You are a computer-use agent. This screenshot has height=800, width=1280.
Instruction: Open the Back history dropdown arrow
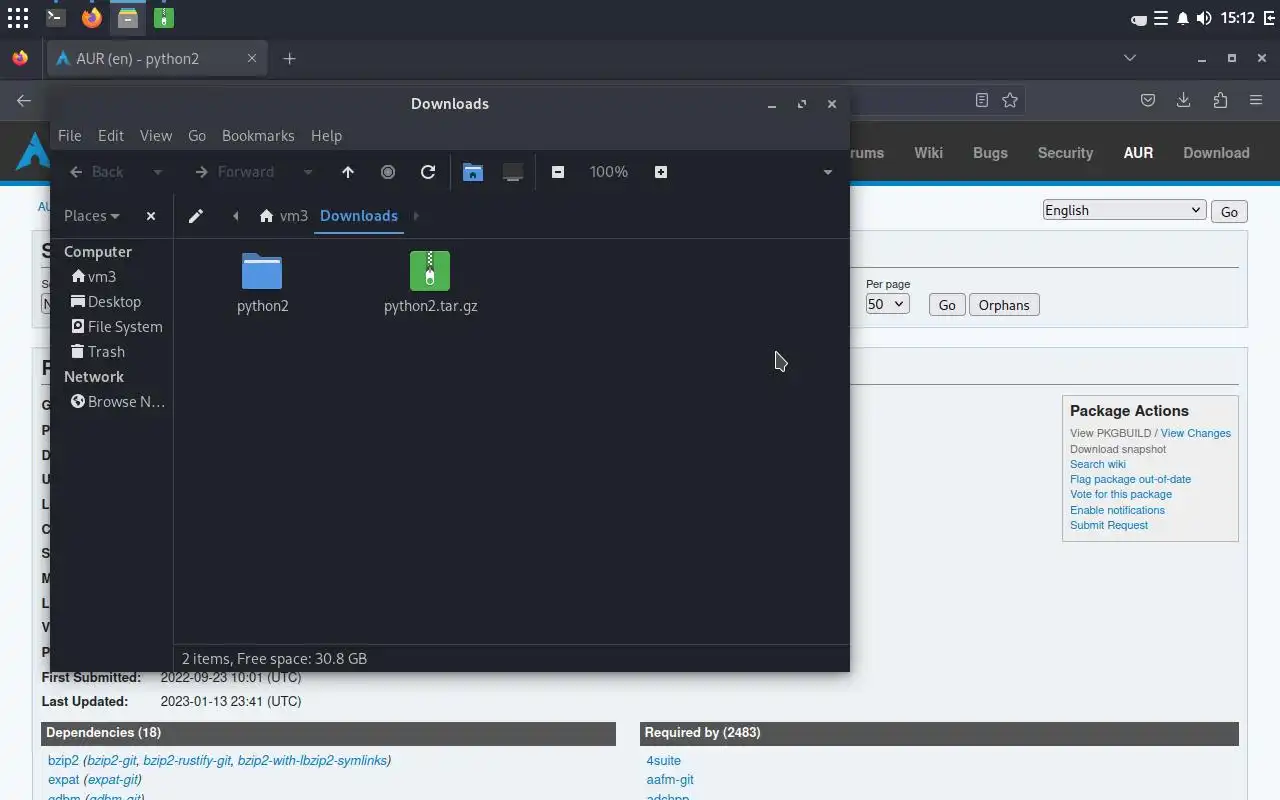(157, 172)
